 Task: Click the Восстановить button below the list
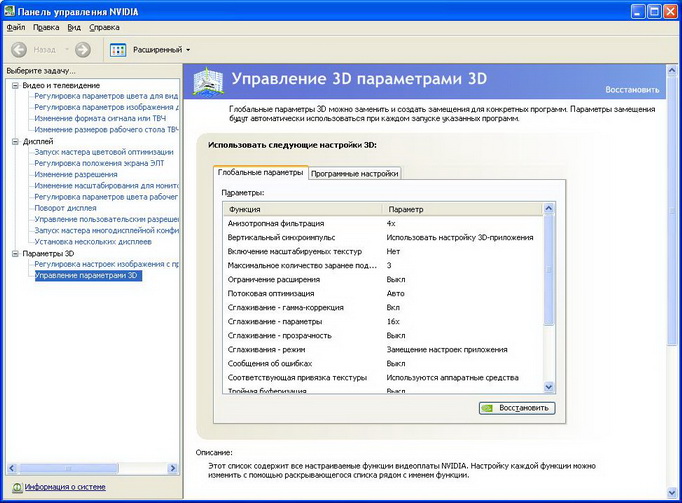(x=517, y=408)
